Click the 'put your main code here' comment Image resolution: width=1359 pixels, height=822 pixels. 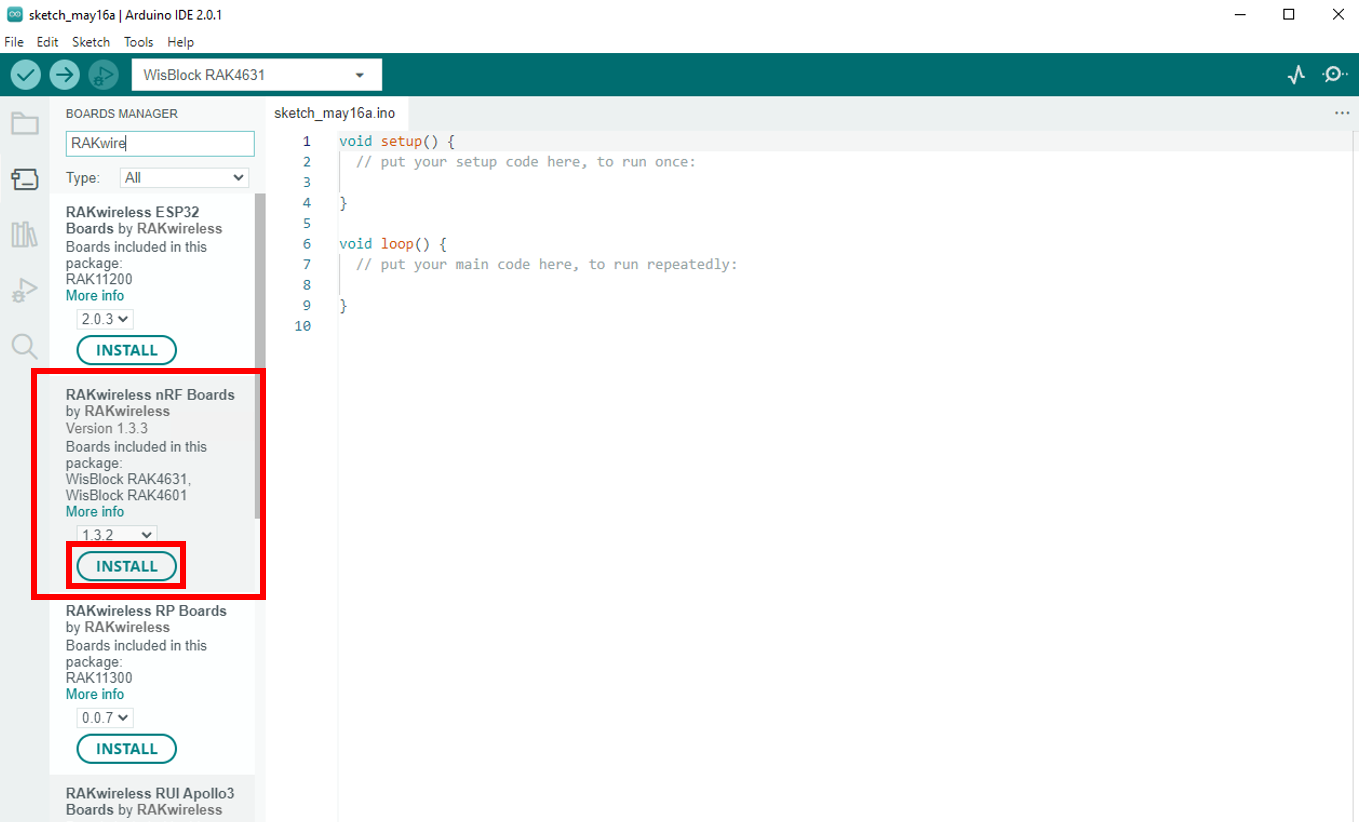click(x=546, y=264)
